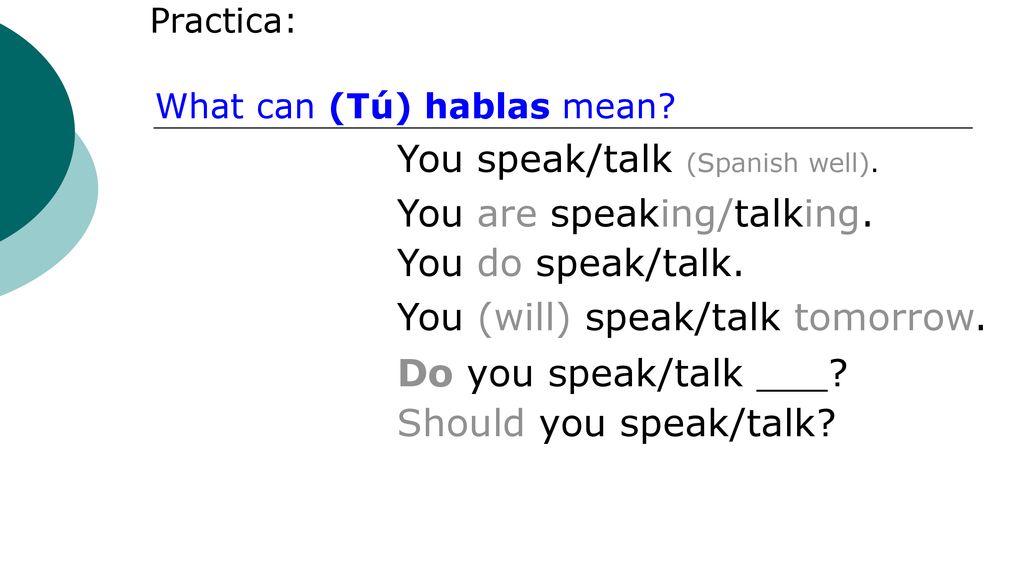Click the bold '(Tú) hablas' phrase

tap(440, 106)
